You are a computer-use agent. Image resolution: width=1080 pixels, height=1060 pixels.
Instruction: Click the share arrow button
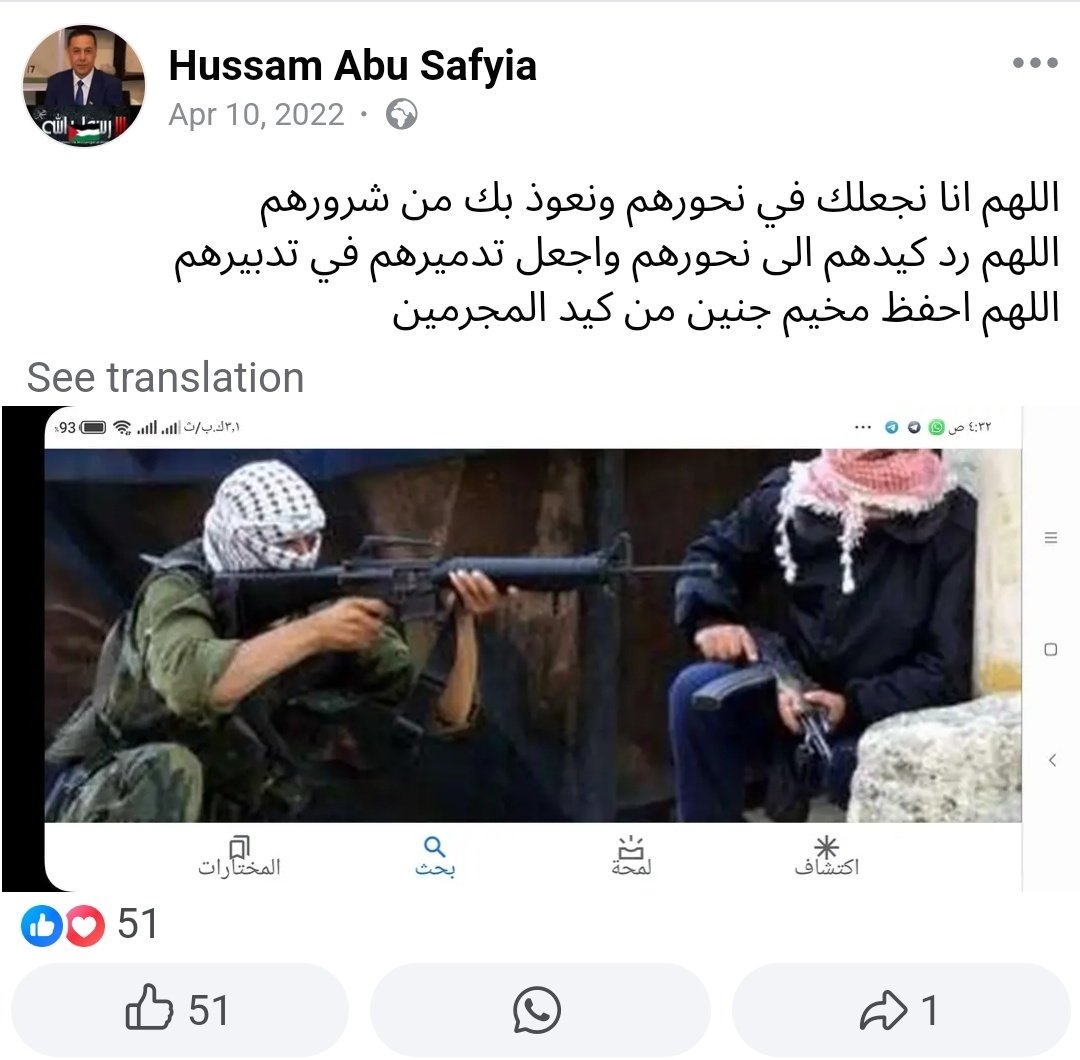coord(901,1010)
